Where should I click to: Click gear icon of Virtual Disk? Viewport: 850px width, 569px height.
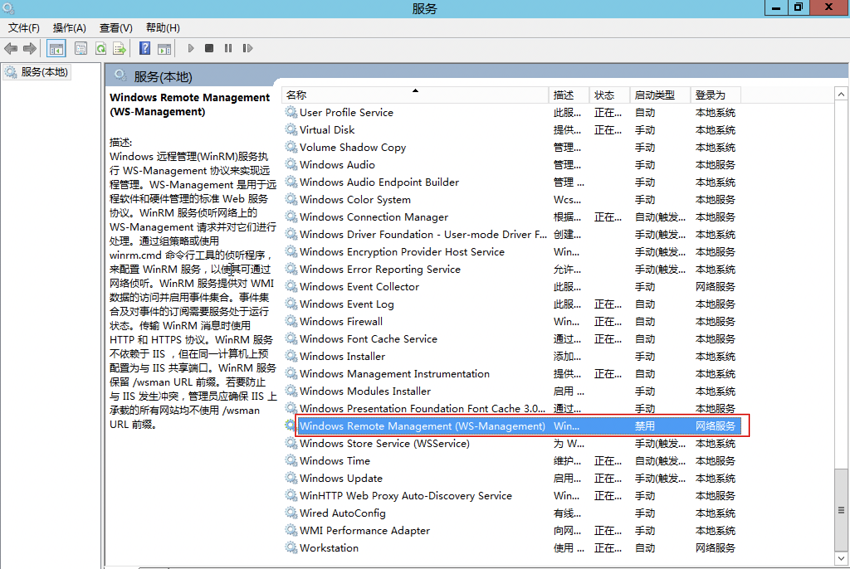pyautogui.click(x=291, y=130)
